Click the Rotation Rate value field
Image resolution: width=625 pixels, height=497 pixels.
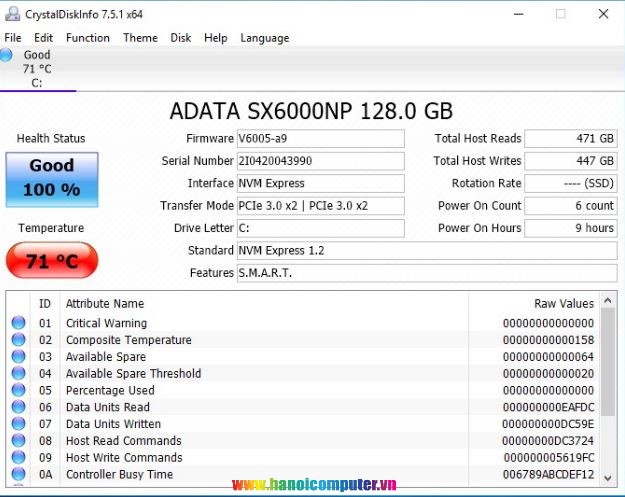(x=571, y=183)
